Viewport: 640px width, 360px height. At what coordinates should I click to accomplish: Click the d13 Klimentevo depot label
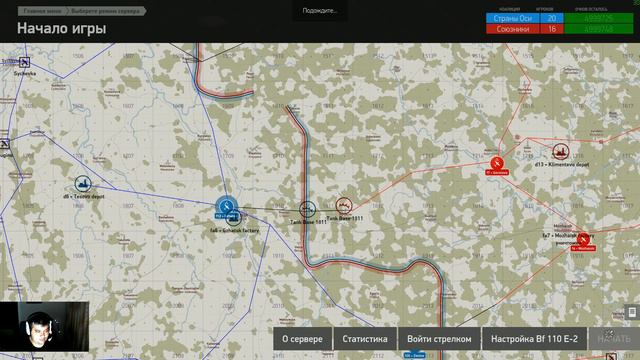click(562, 164)
